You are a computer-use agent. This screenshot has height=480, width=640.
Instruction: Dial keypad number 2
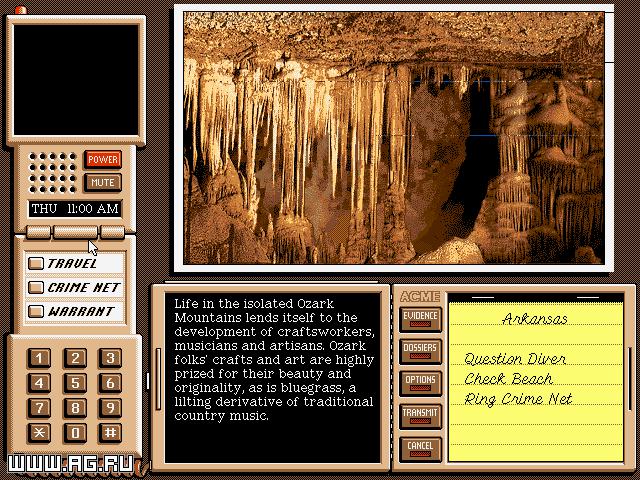pyautogui.click(x=75, y=358)
